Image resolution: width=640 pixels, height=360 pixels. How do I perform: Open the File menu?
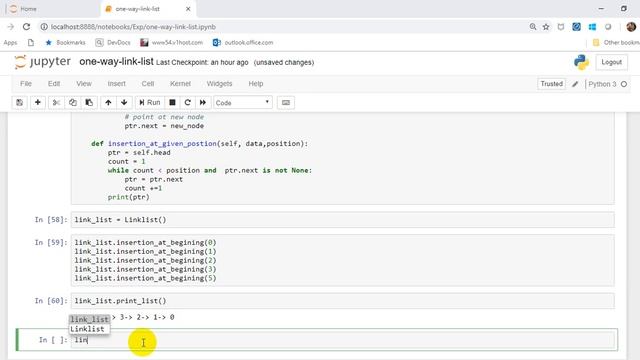[26, 84]
